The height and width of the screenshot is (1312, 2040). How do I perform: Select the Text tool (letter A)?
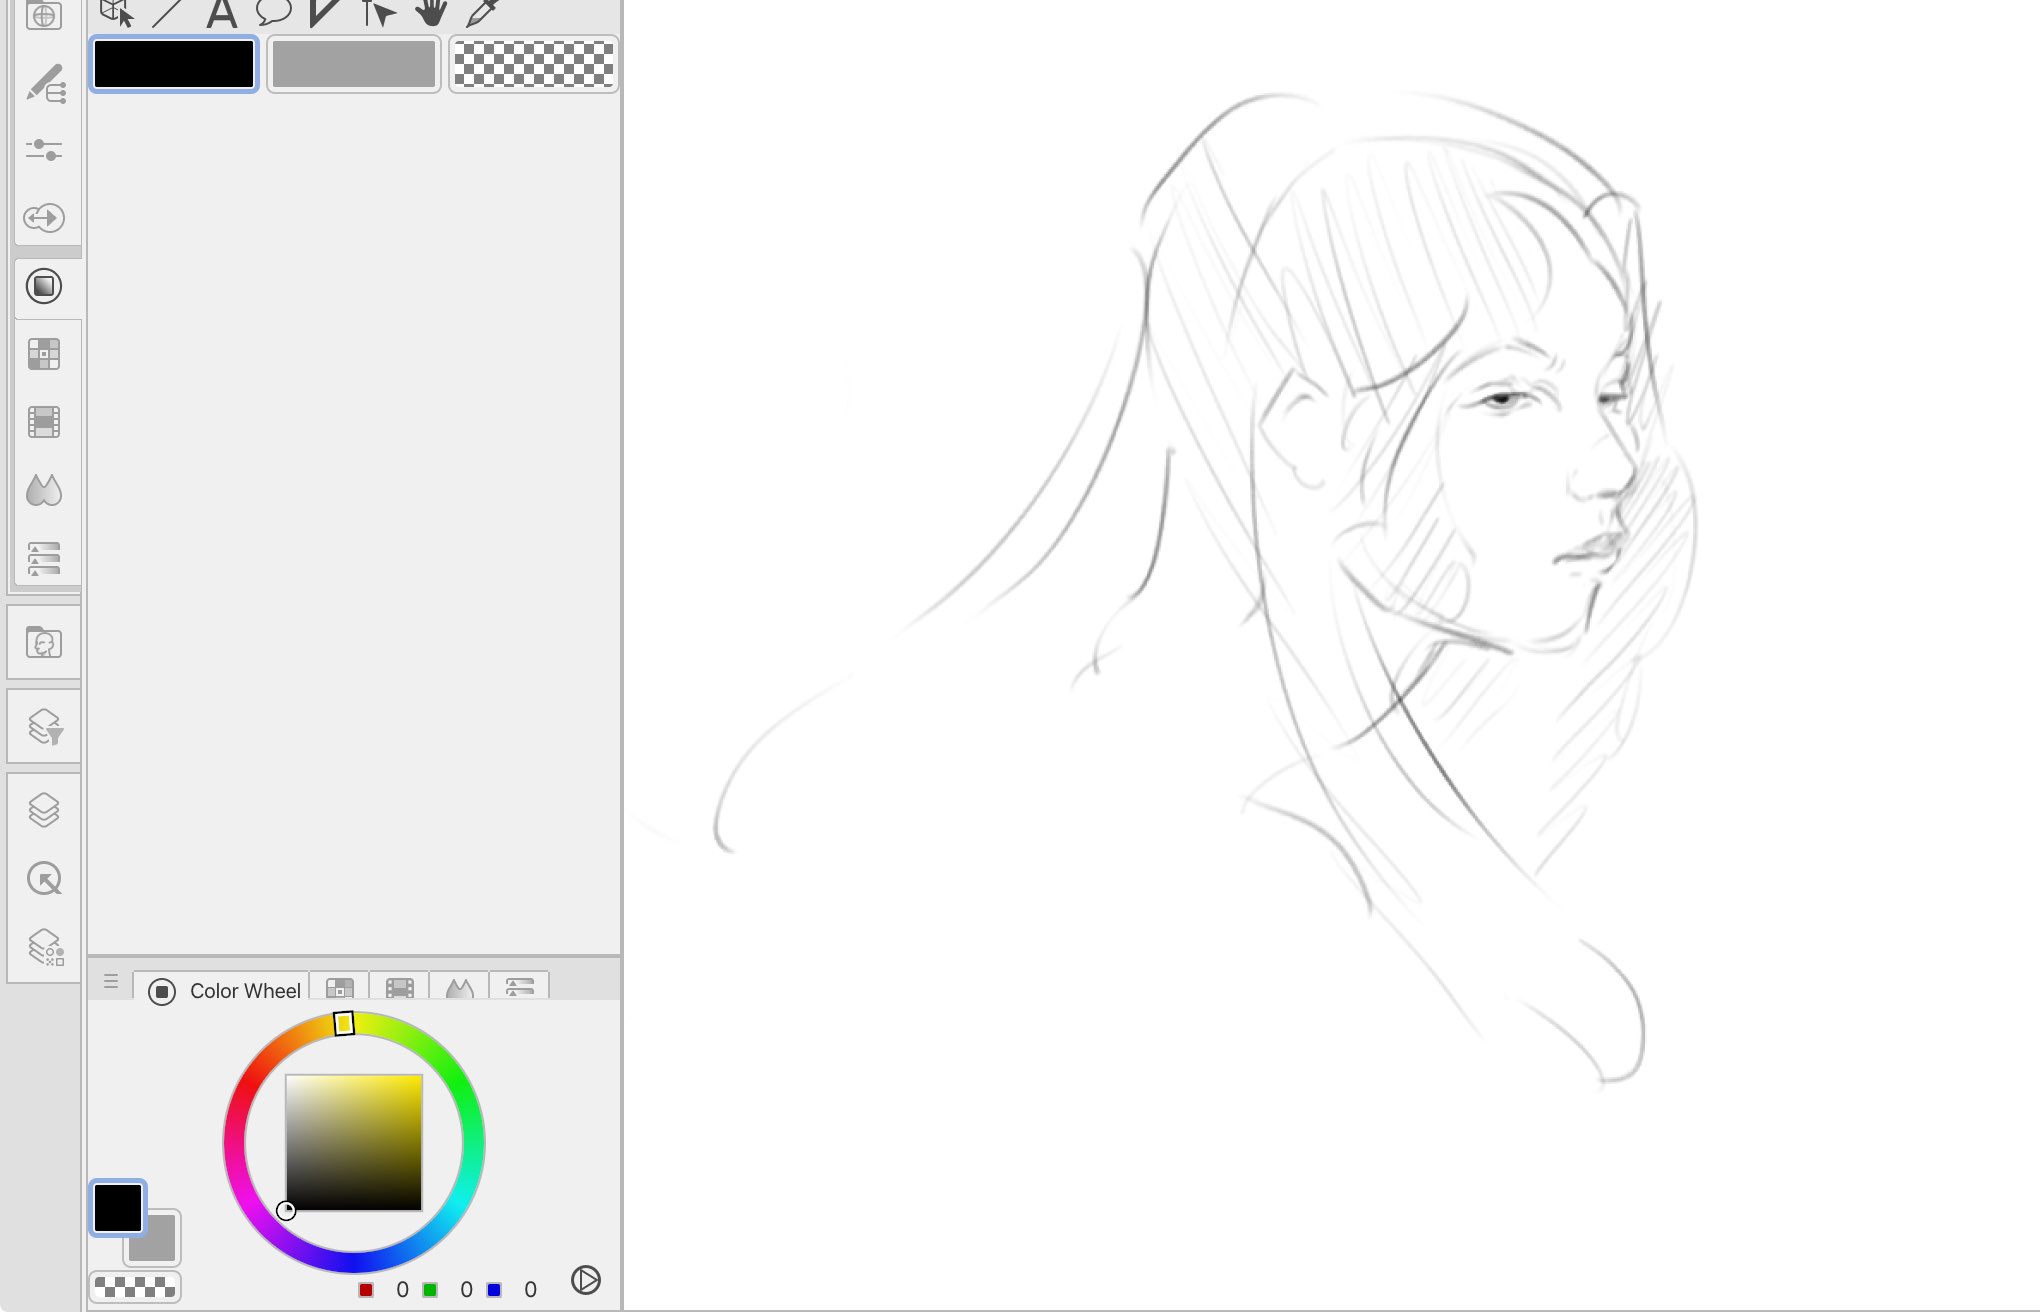[221, 13]
